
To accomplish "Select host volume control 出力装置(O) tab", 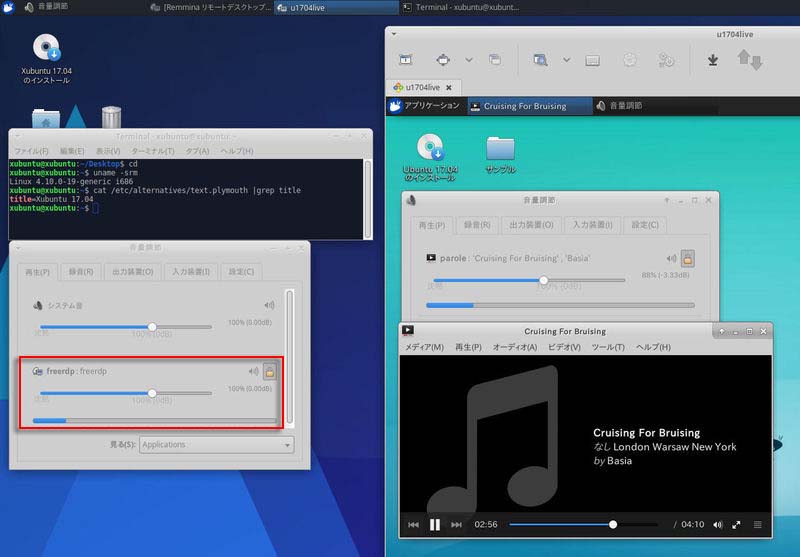I will (133, 271).
